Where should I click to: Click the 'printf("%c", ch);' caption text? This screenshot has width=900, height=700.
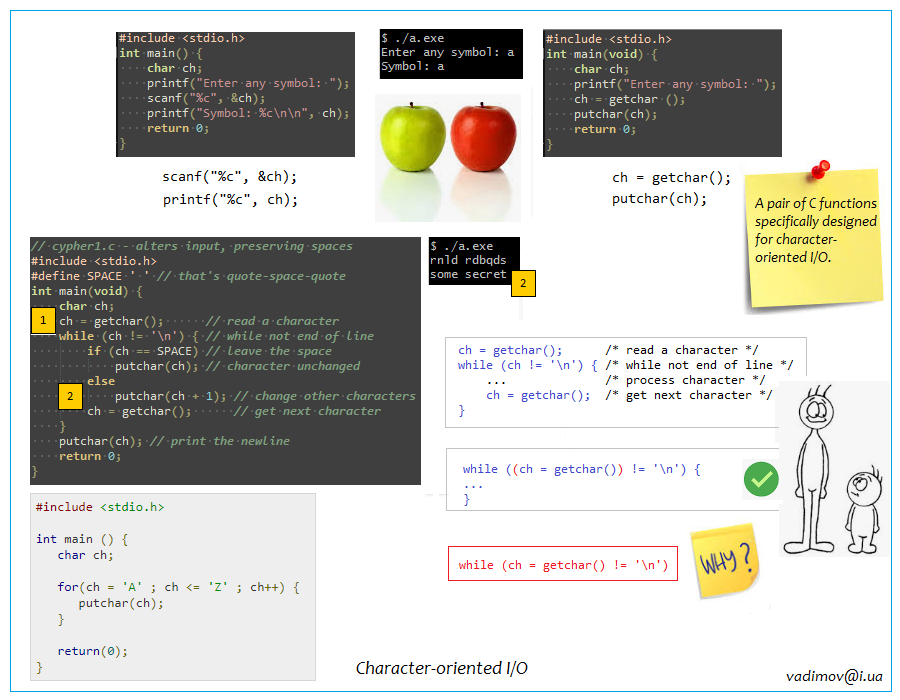pos(230,200)
